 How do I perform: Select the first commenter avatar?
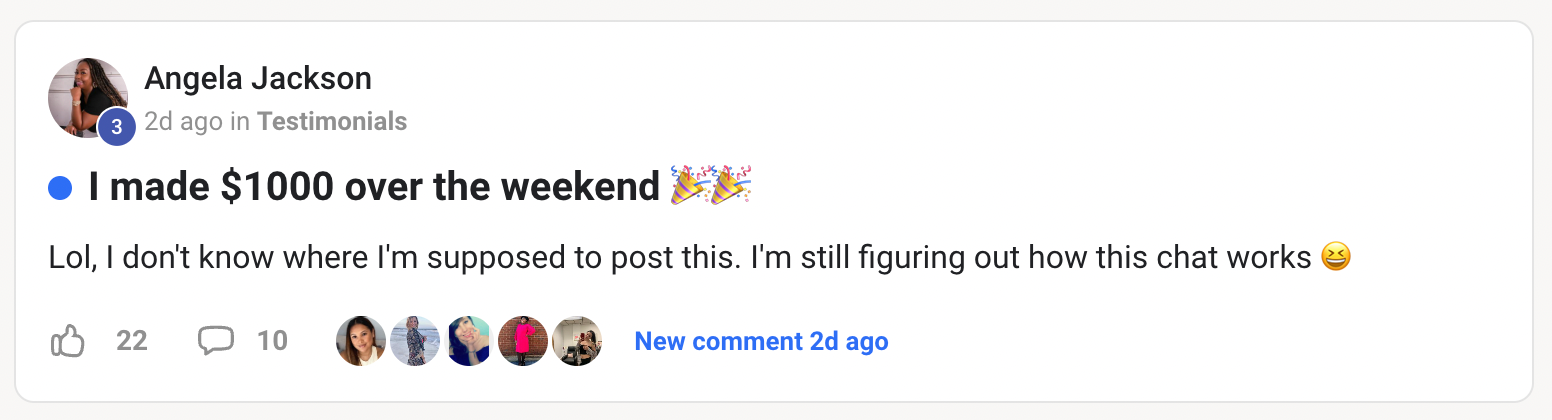pyautogui.click(x=361, y=341)
